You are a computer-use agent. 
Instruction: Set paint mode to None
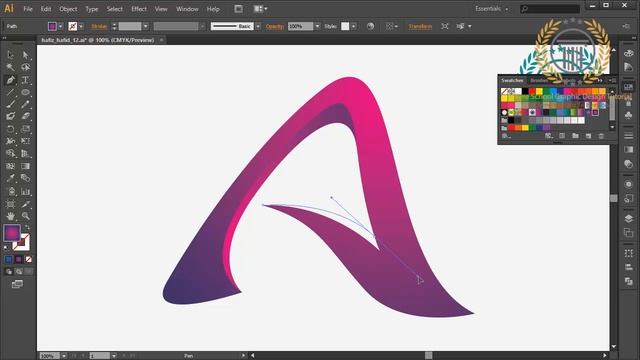pos(29,259)
